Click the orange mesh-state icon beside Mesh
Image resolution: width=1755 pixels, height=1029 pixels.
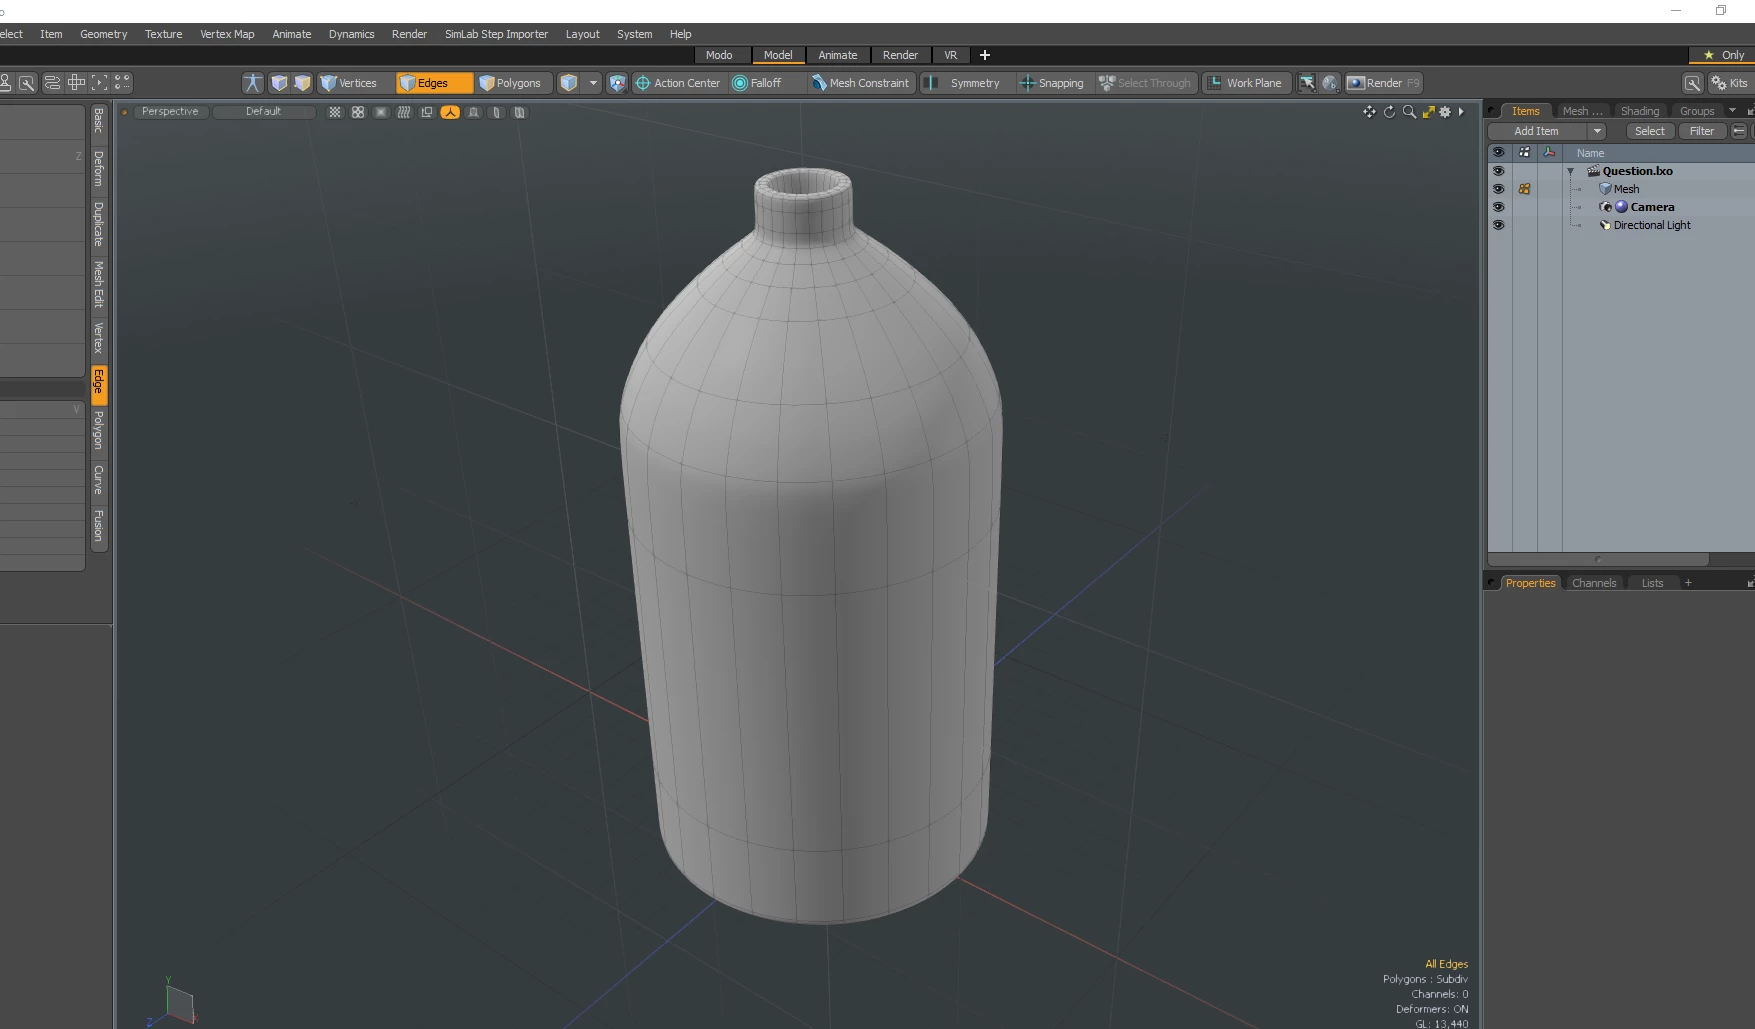1524,189
